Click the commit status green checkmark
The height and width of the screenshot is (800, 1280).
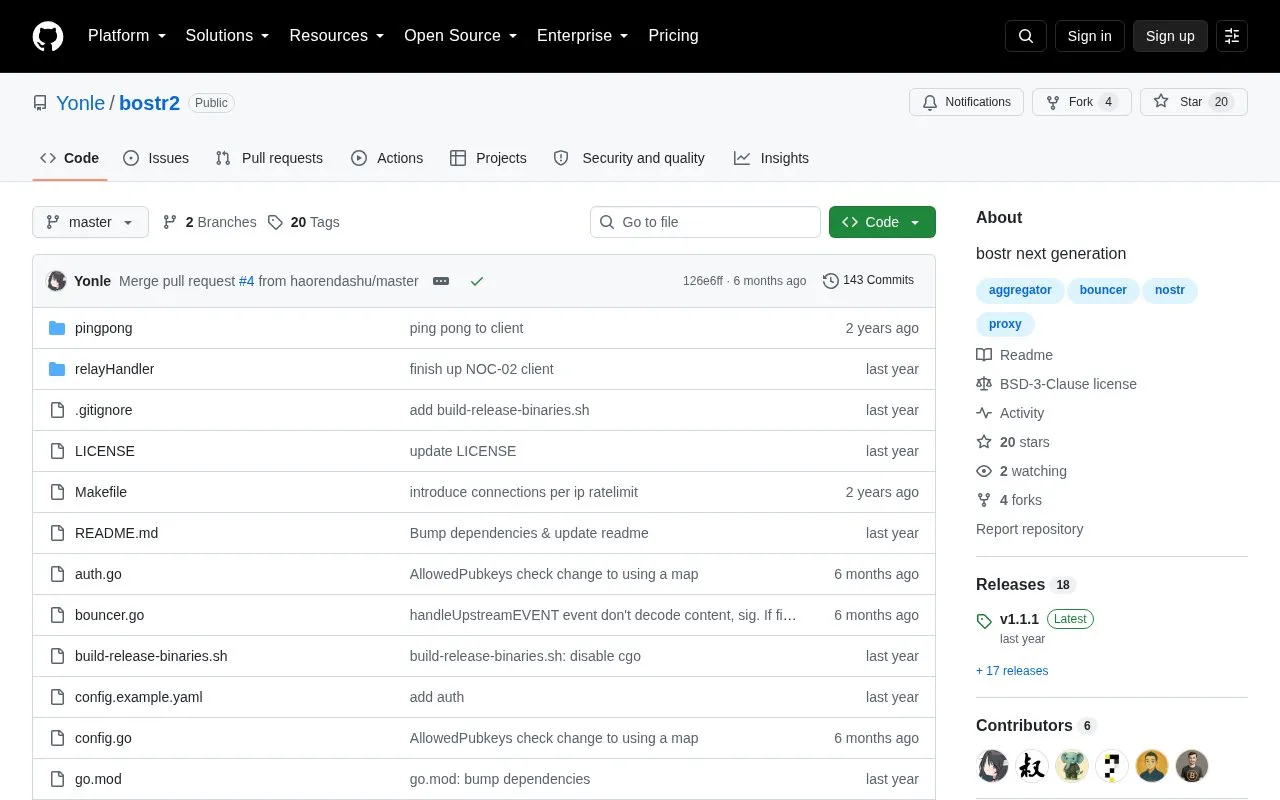coord(477,281)
